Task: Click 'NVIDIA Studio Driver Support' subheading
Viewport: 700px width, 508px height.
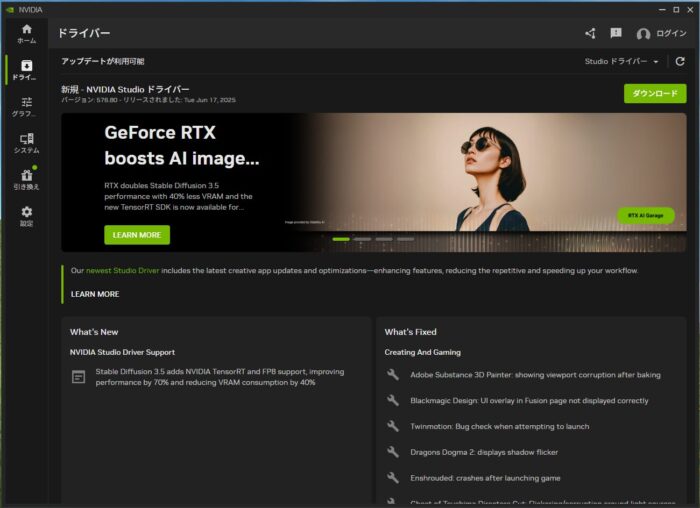Action: [x=122, y=352]
